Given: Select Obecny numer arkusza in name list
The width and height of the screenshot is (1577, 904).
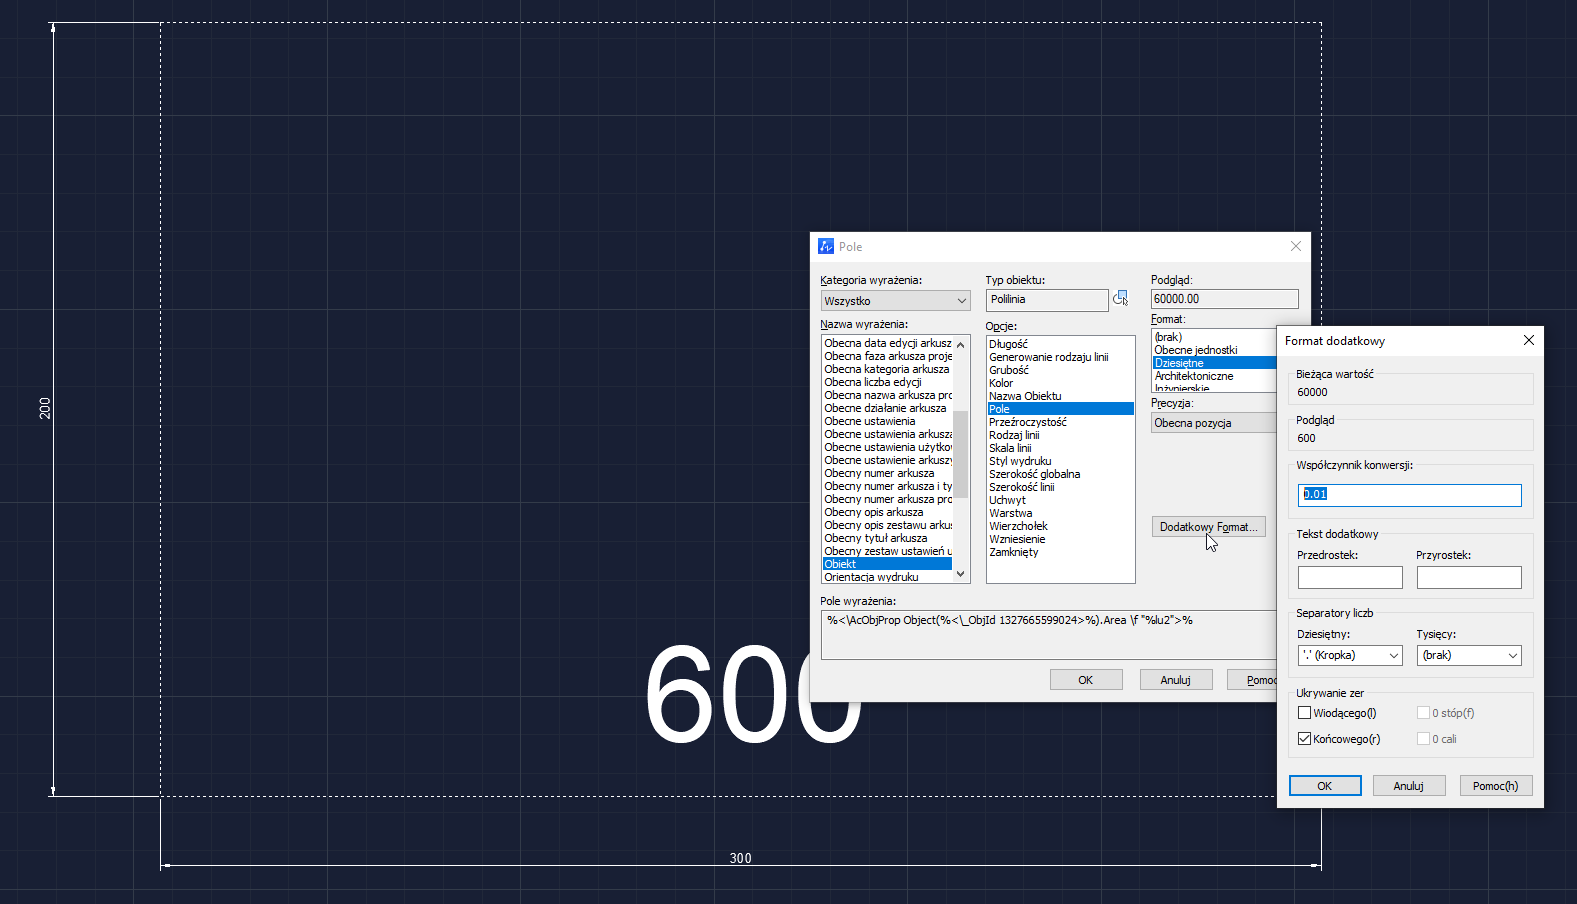Looking at the screenshot, I should 879,473.
